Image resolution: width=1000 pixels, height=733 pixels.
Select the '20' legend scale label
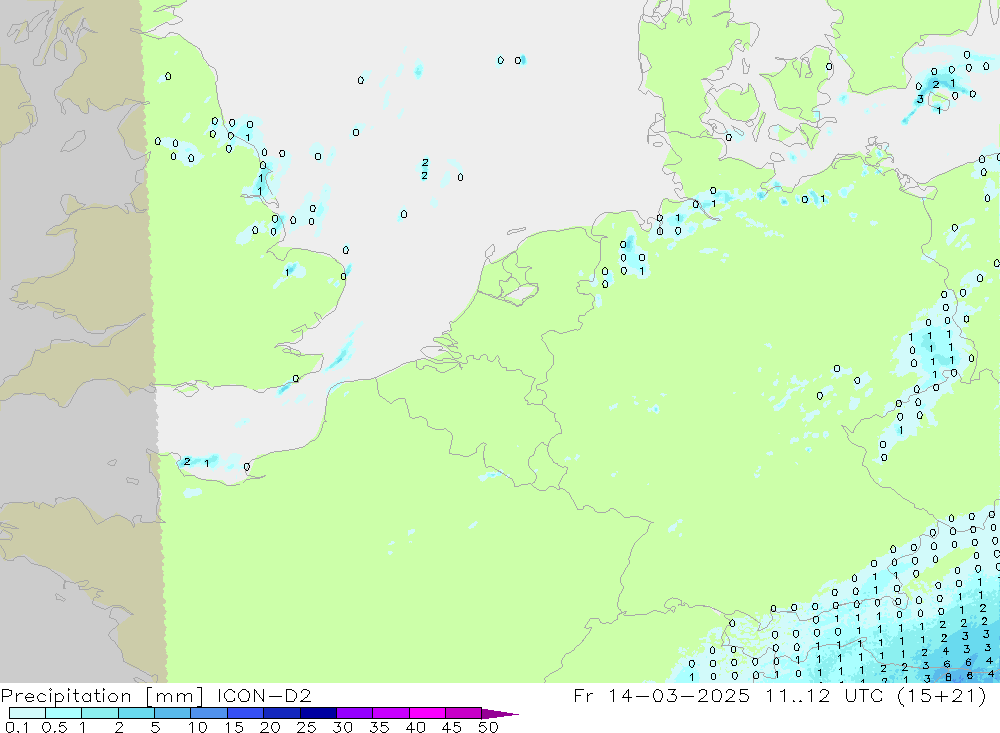270,727
